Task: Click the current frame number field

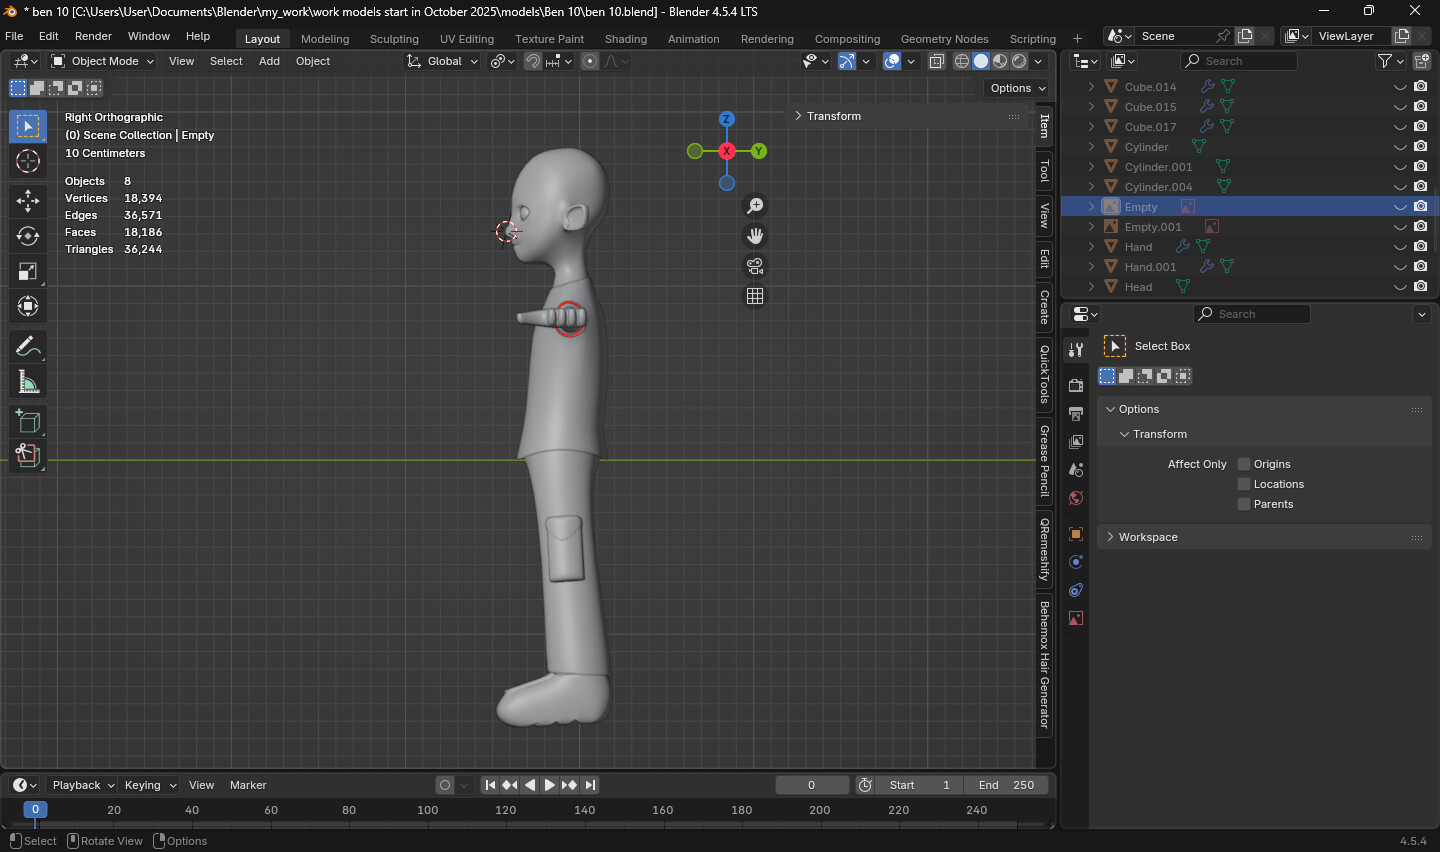Action: [812, 785]
